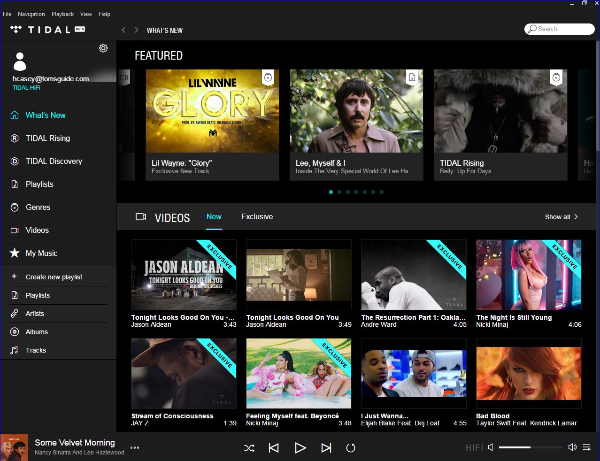The height and width of the screenshot is (461, 600).
Task: Open the play queue icon
Action: (588, 448)
